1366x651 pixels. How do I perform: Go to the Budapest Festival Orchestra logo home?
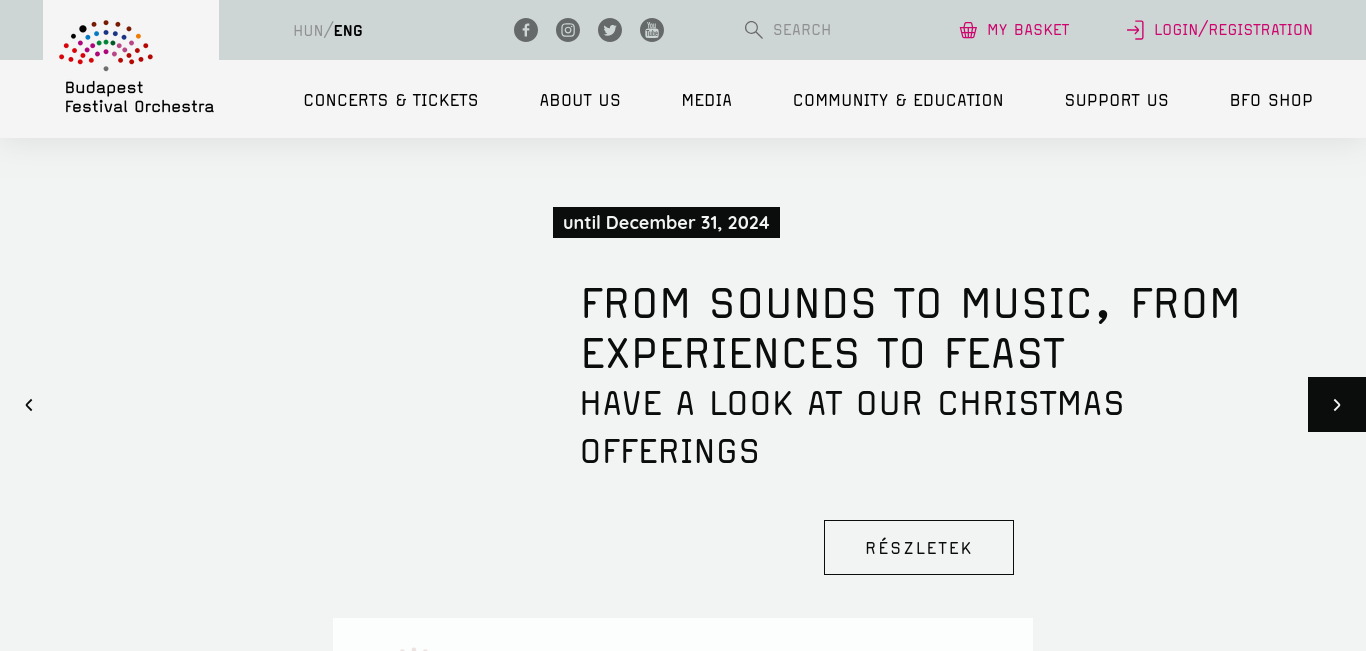[x=131, y=67]
